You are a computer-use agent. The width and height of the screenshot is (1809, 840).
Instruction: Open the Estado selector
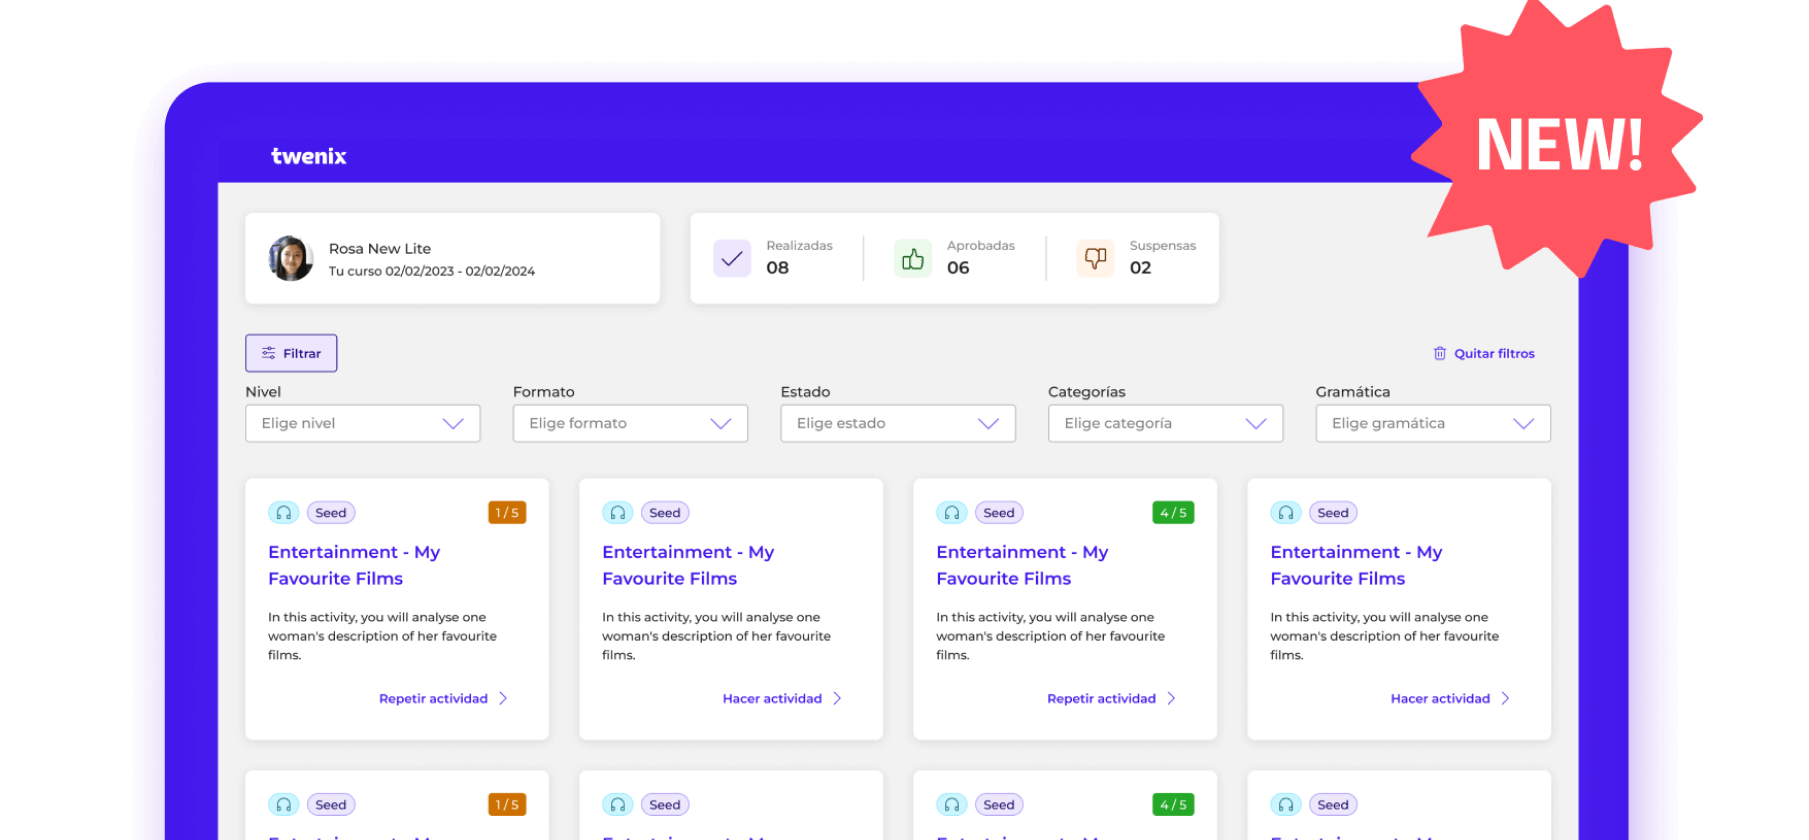point(897,423)
